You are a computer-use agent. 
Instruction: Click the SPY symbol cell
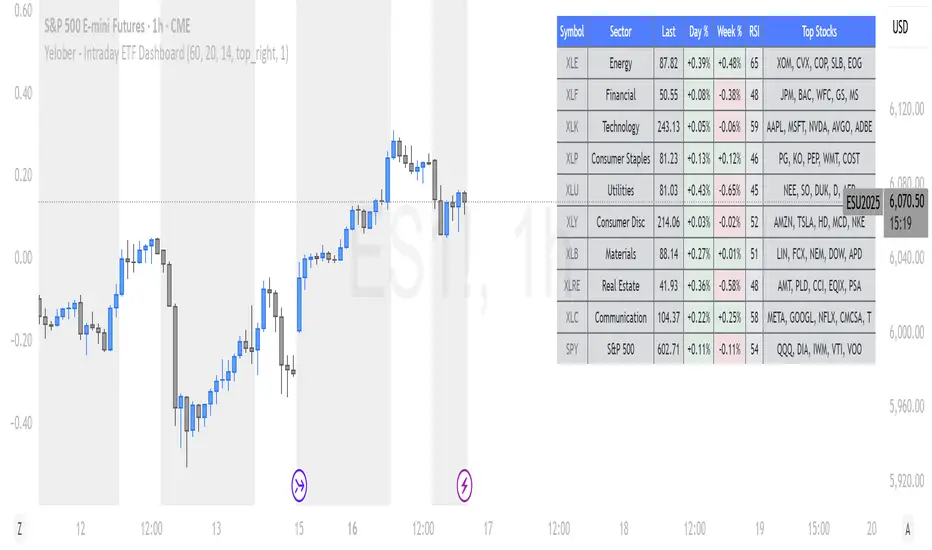[x=572, y=350]
